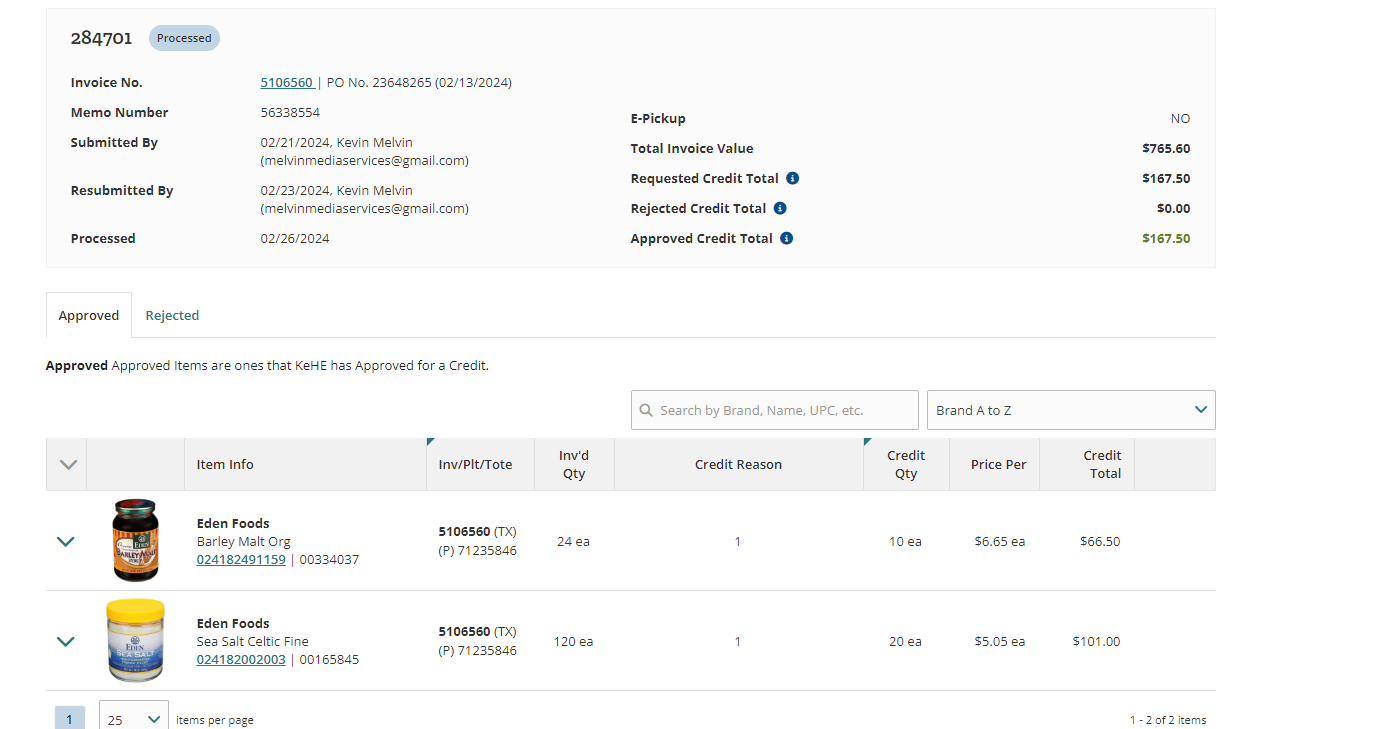Click the info icon beside Rejected Credit Total
The image size is (1381, 729).
coord(780,208)
